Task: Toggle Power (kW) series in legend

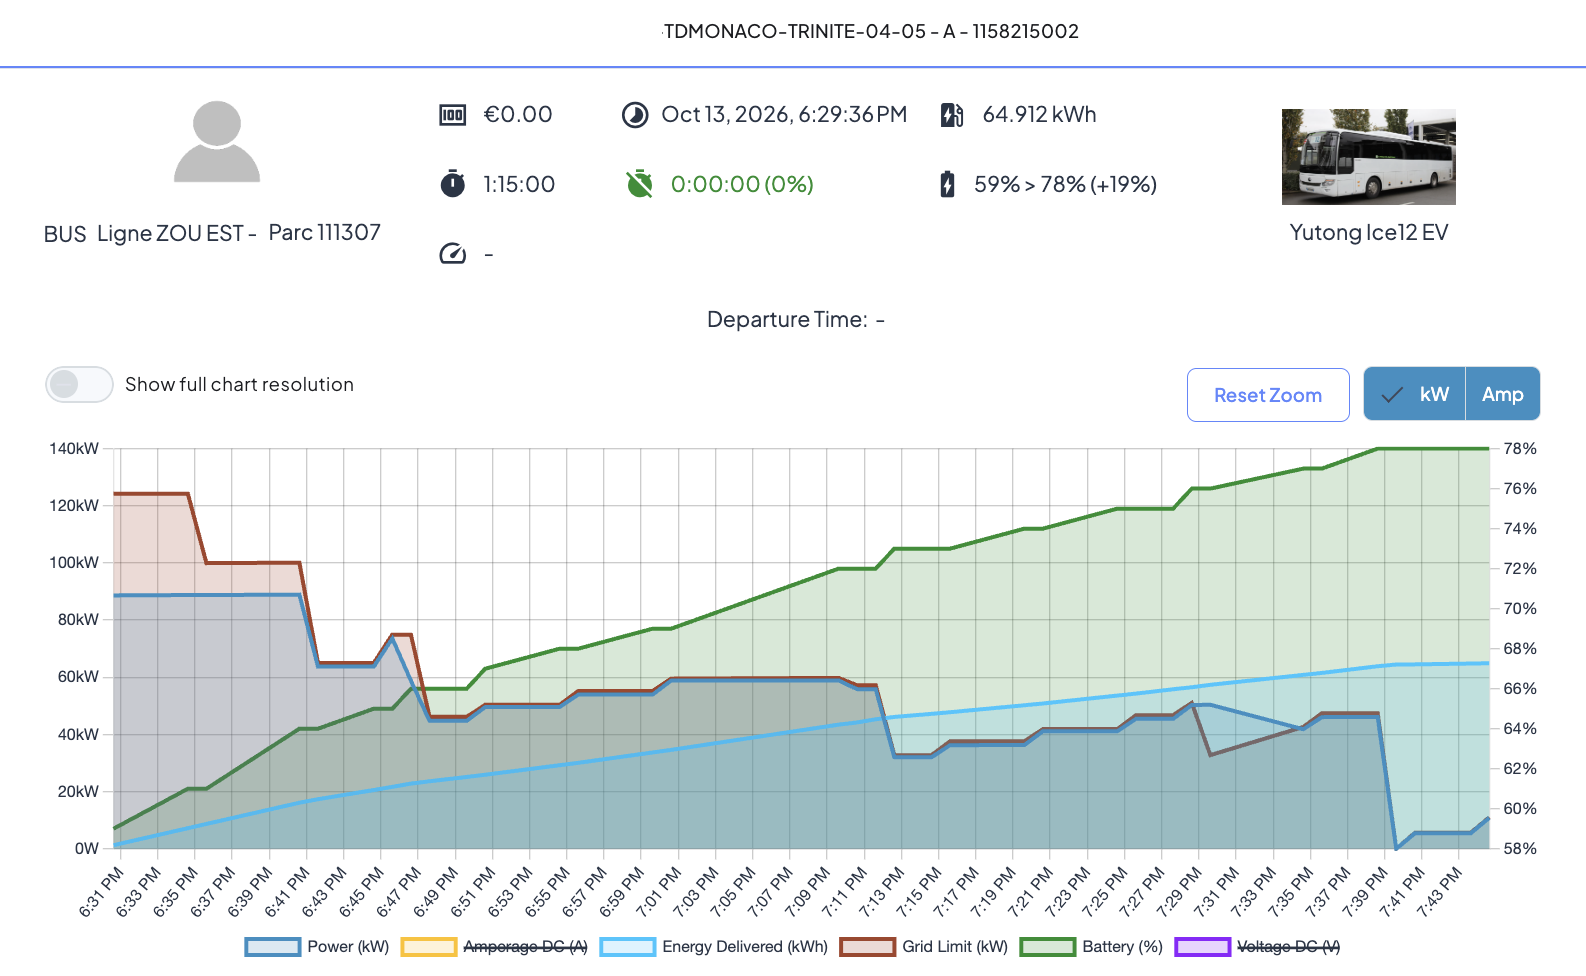Action: pyautogui.click(x=317, y=947)
